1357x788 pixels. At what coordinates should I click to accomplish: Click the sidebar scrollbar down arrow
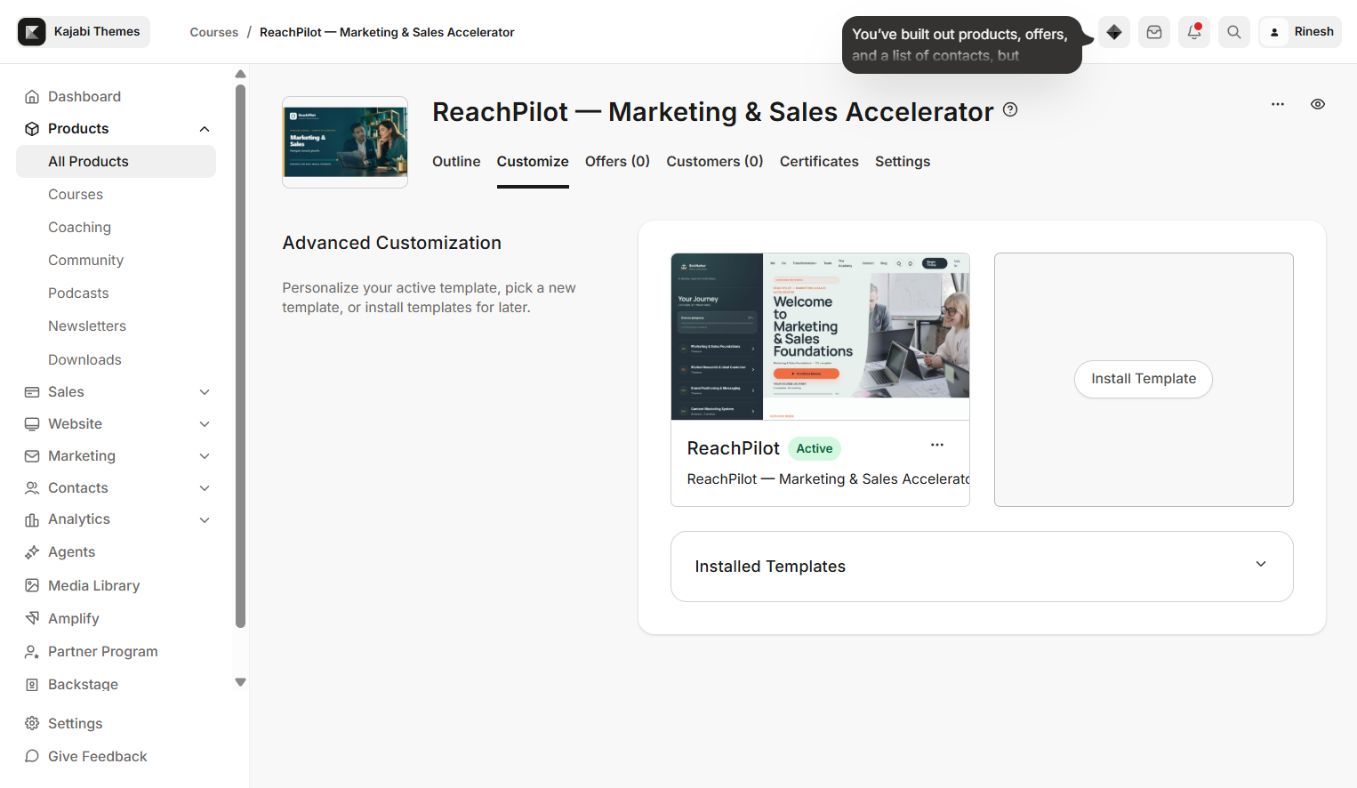click(x=240, y=682)
